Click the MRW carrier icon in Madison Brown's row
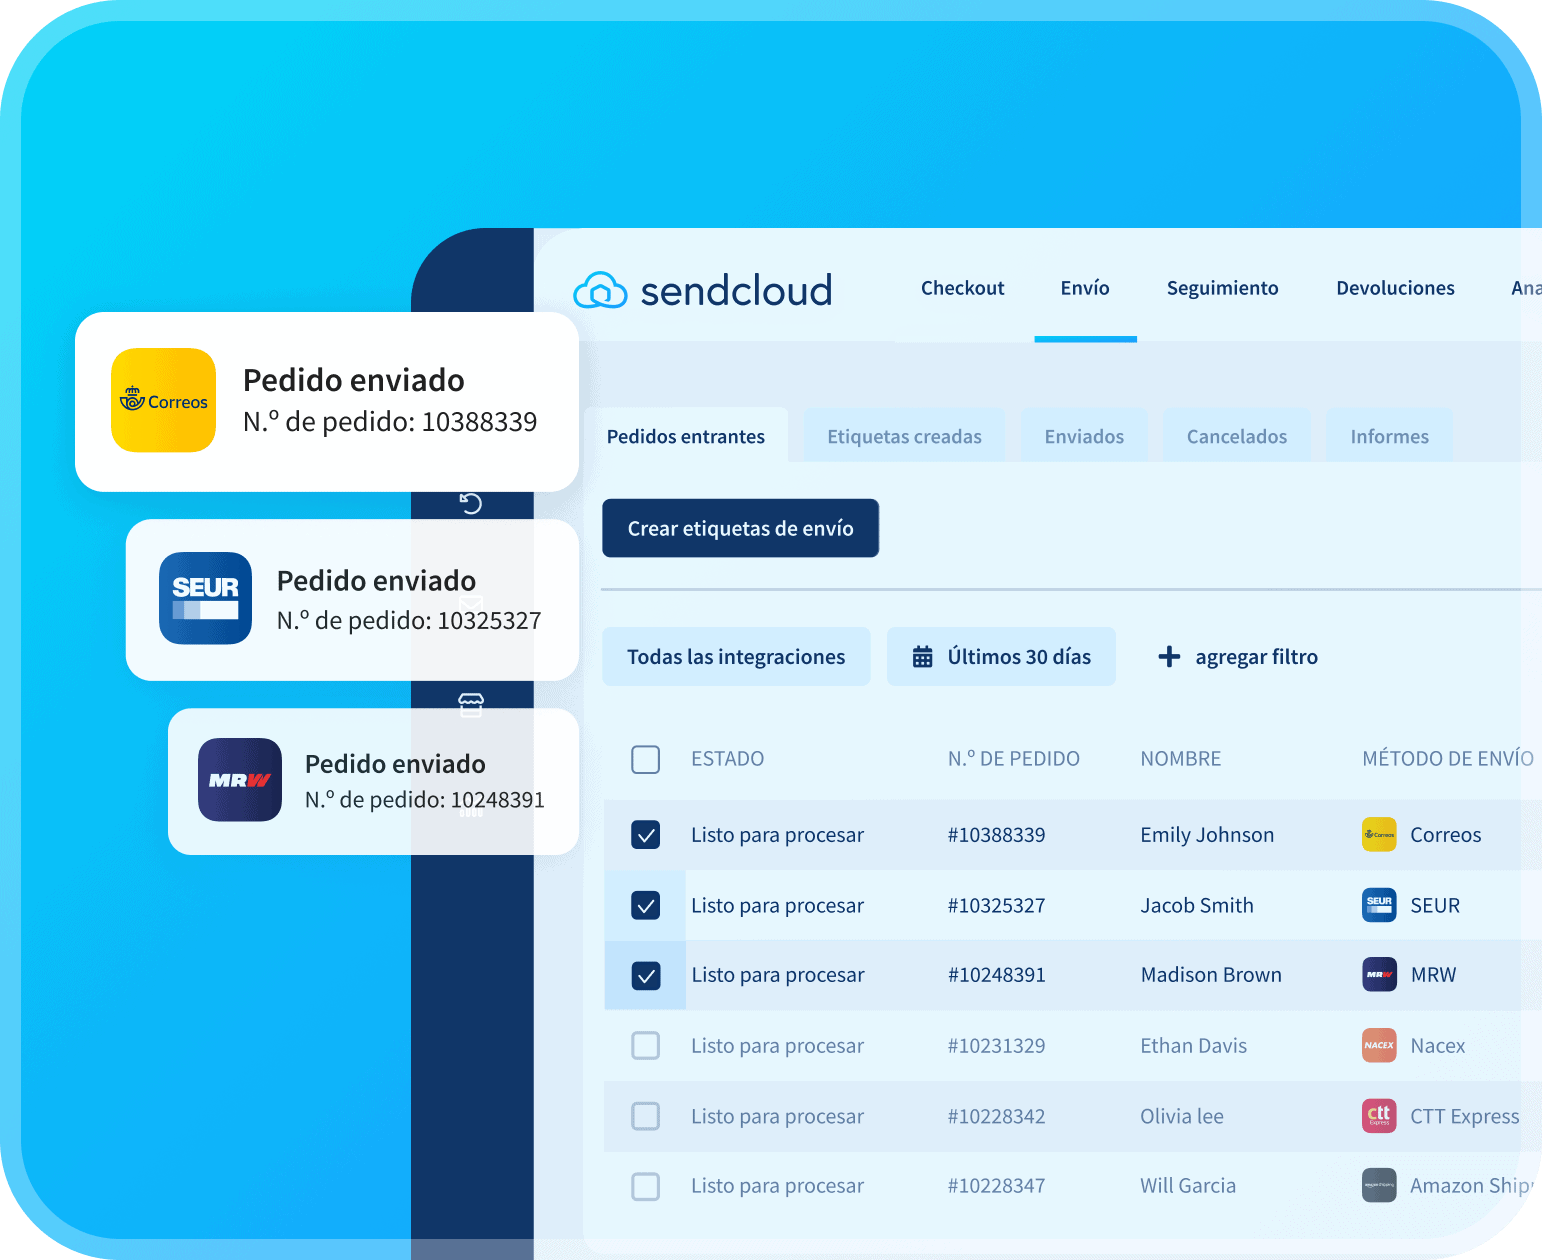This screenshot has height=1260, width=1542. click(x=1379, y=975)
